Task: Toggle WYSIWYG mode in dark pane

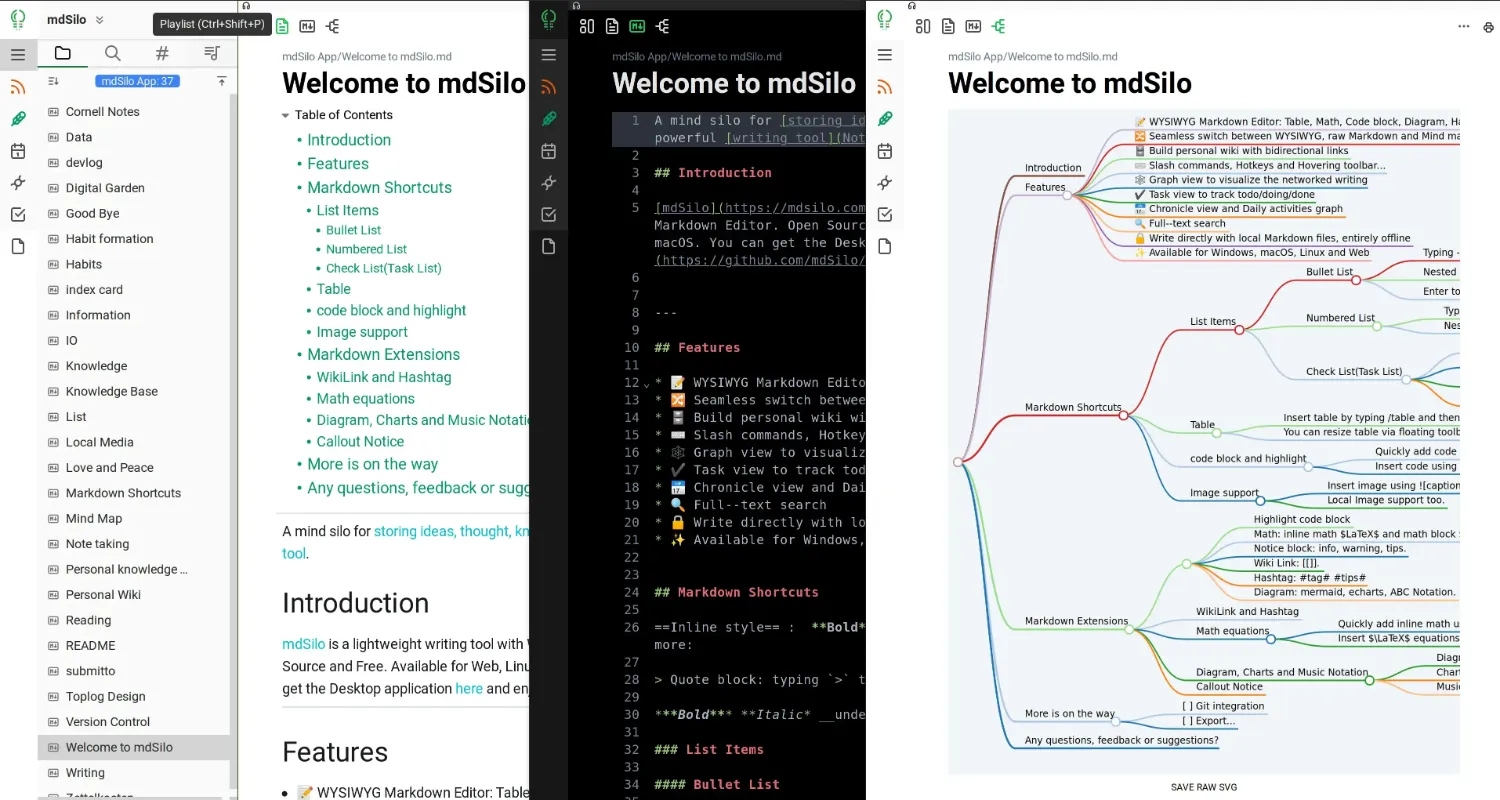Action: 612,27
